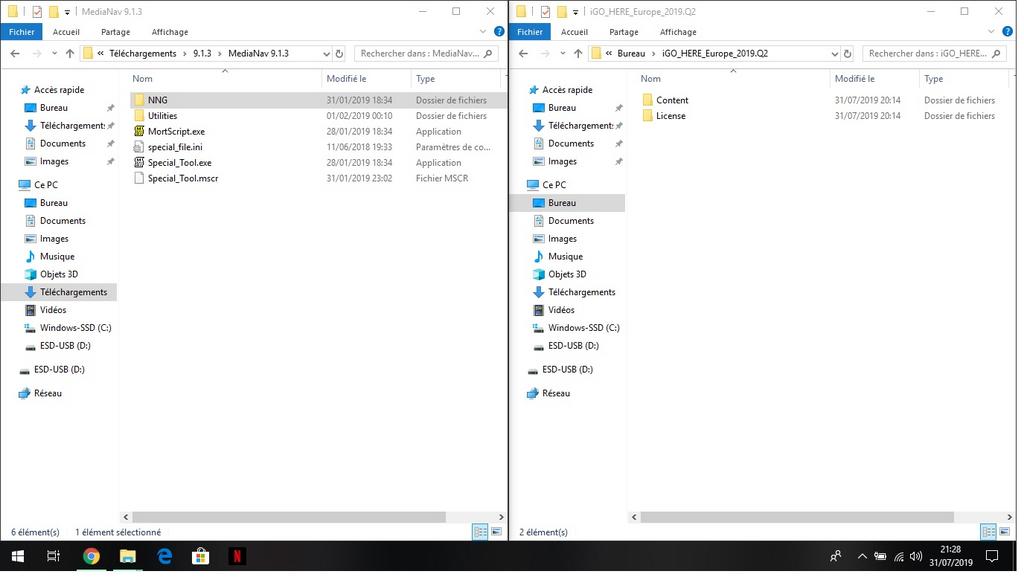Select Téléchargements under Ce PC in MediaNav sidebar
The width and height of the screenshot is (1024, 577).
pos(65,292)
